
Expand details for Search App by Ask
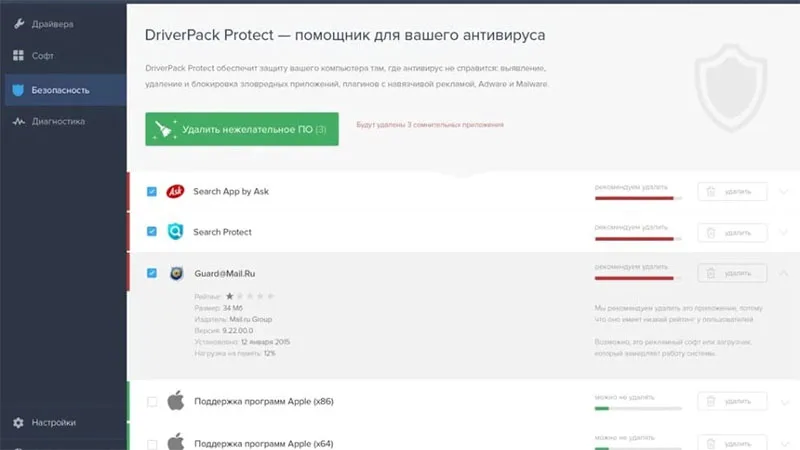point(784,192)
